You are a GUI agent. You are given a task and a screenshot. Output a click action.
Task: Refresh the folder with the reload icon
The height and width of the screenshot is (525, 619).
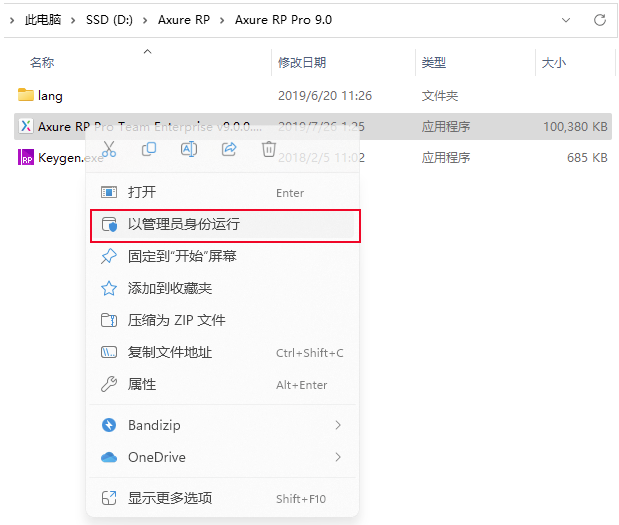(600, 20)
